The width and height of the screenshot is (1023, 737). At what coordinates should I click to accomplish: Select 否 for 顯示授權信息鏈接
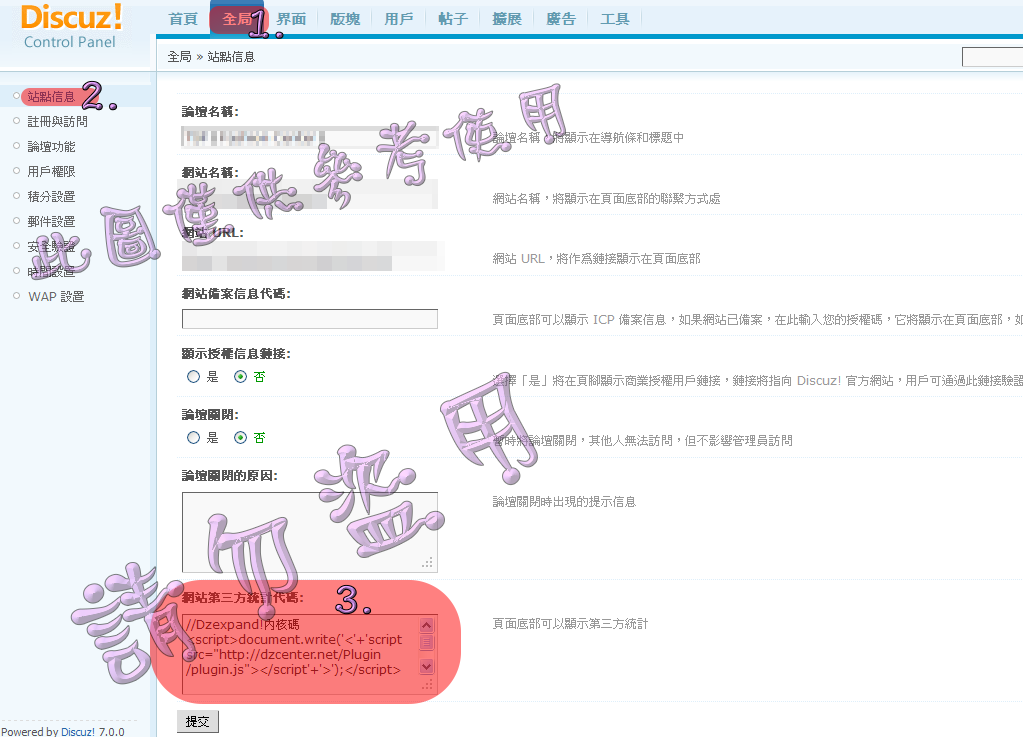240,376
